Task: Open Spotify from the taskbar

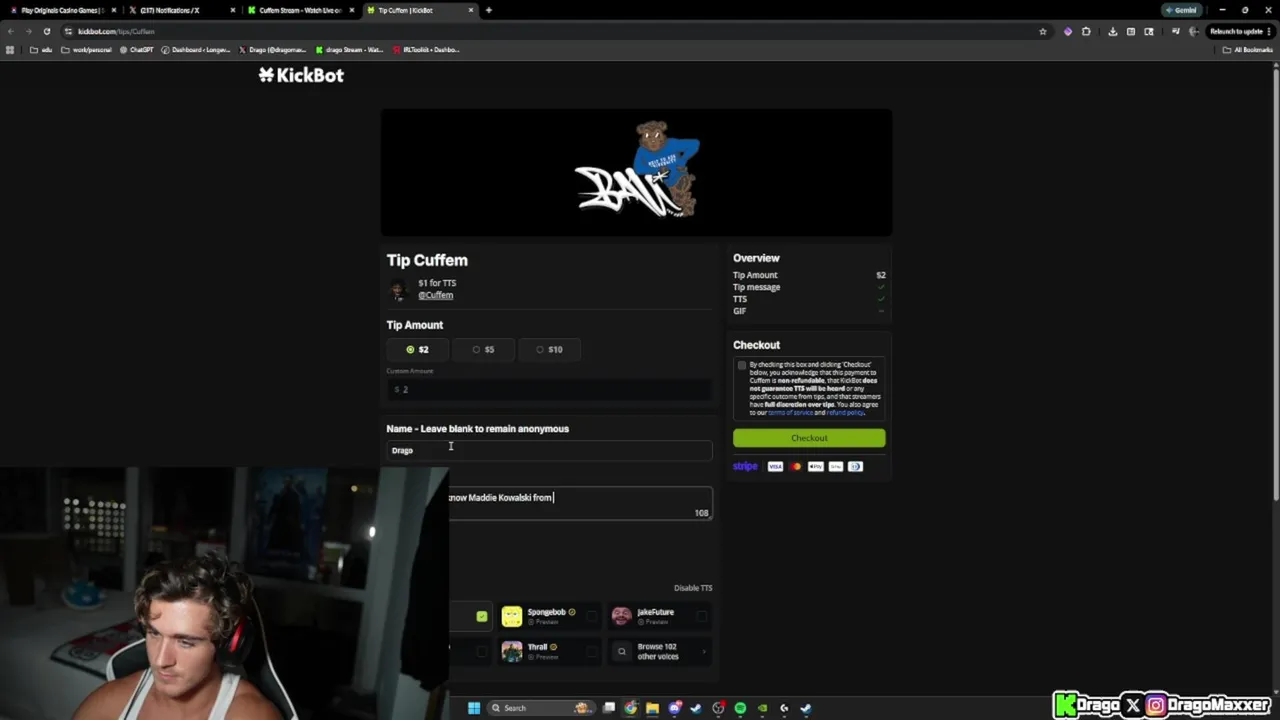Action: point(740,708)
